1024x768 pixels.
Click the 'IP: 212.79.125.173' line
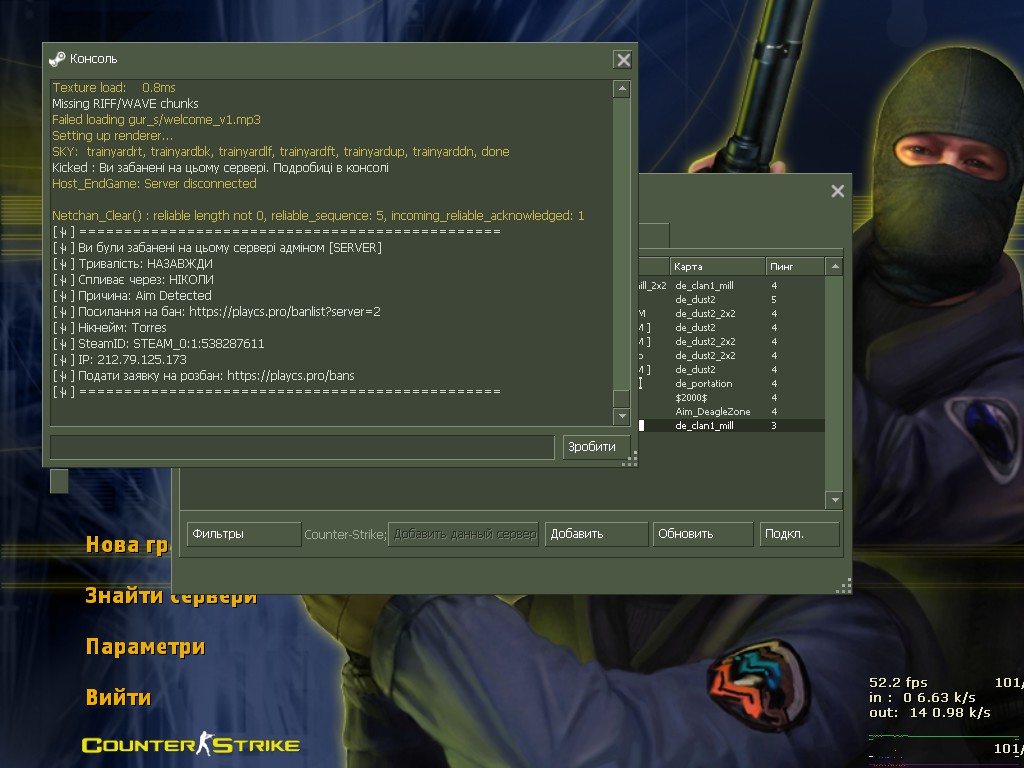coord(120,360)
